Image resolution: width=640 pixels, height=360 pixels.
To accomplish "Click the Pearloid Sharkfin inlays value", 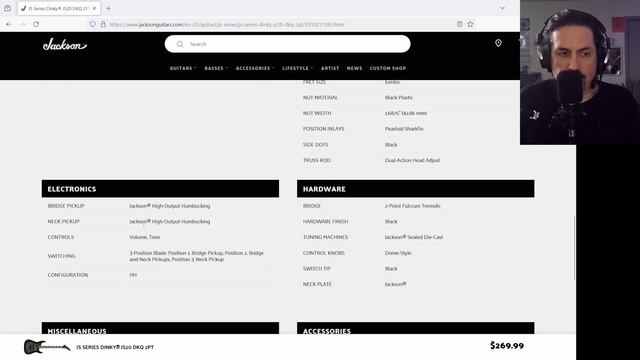I will [404, 129].
